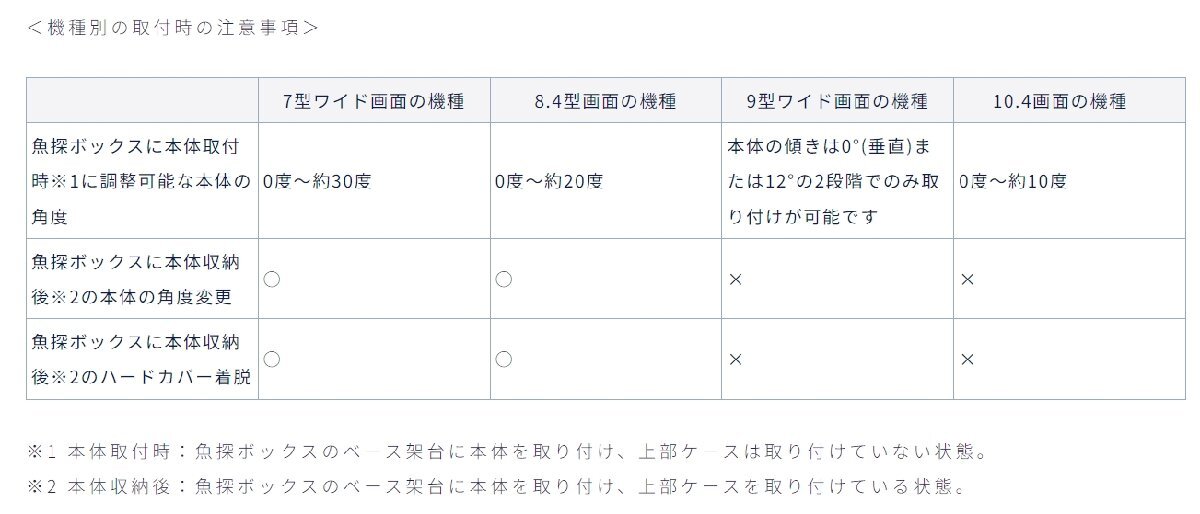Viewport: 1200px width, 514px height.
Task: Click the 8.4型画面の機種 column header
Action: click(x=606, y=101)
